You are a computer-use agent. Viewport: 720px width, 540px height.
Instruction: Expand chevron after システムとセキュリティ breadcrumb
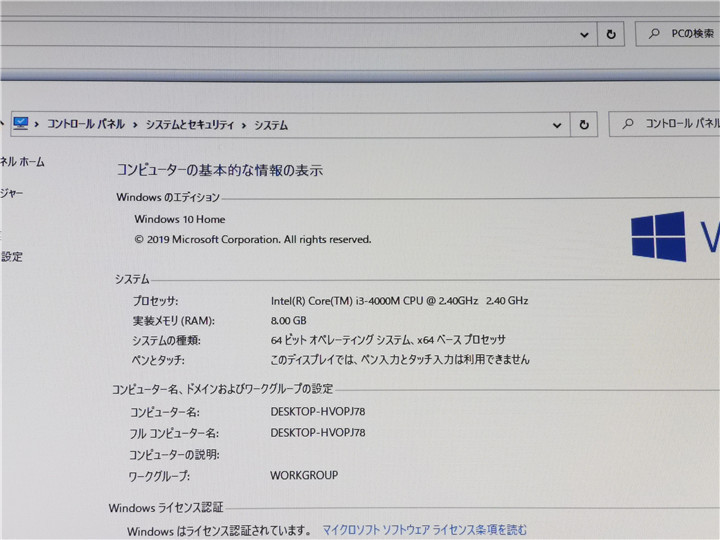(x=244, y=125)
